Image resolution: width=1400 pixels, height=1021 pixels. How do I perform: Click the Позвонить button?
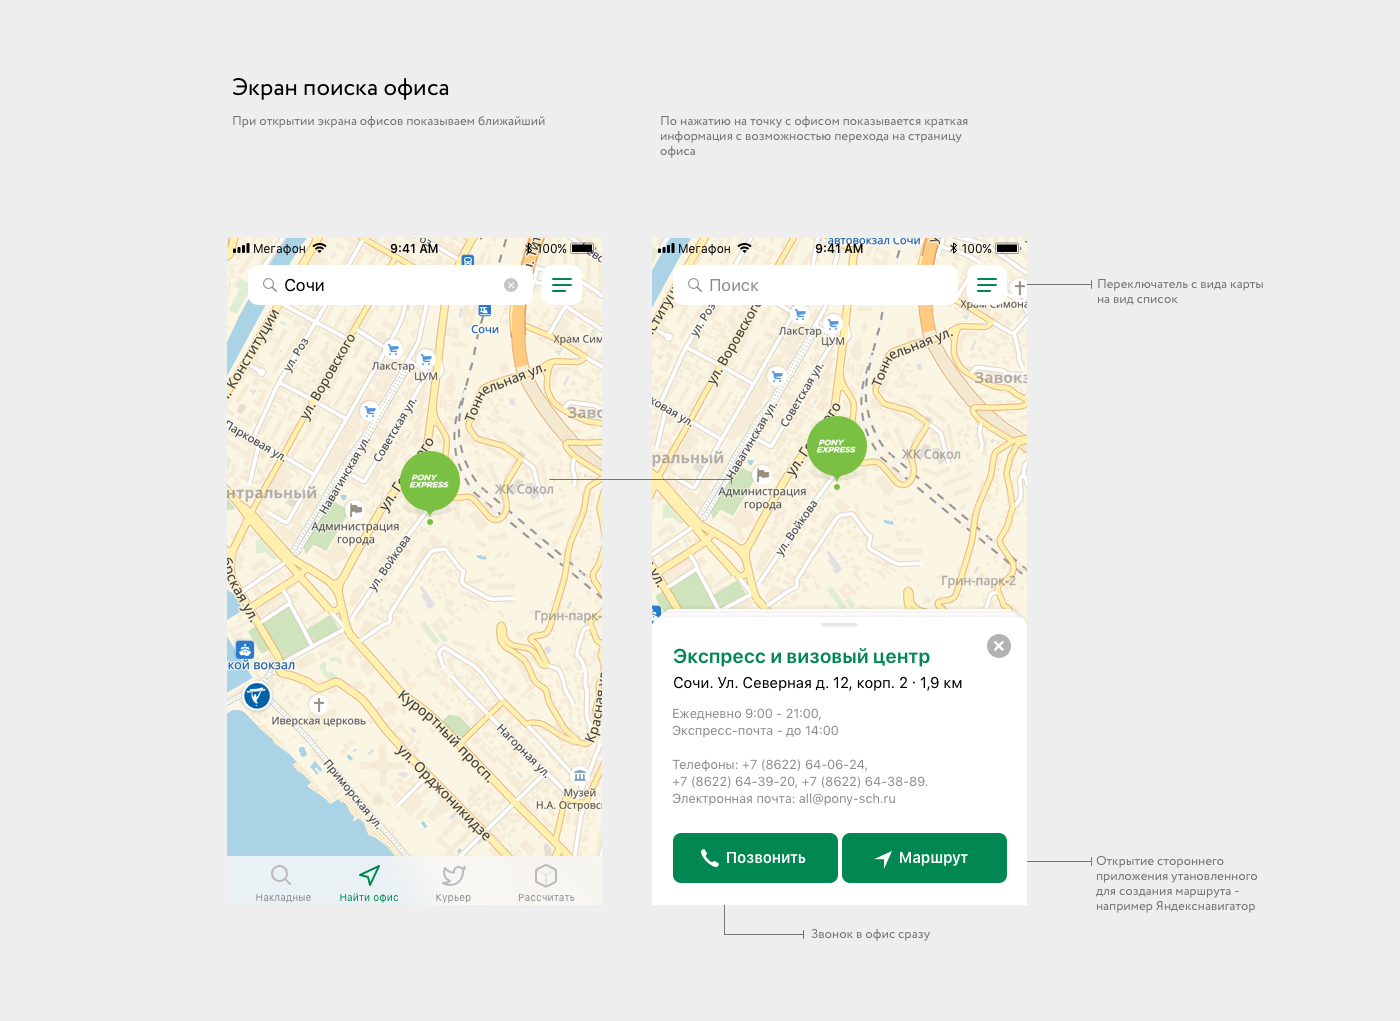tap(755, 858)
